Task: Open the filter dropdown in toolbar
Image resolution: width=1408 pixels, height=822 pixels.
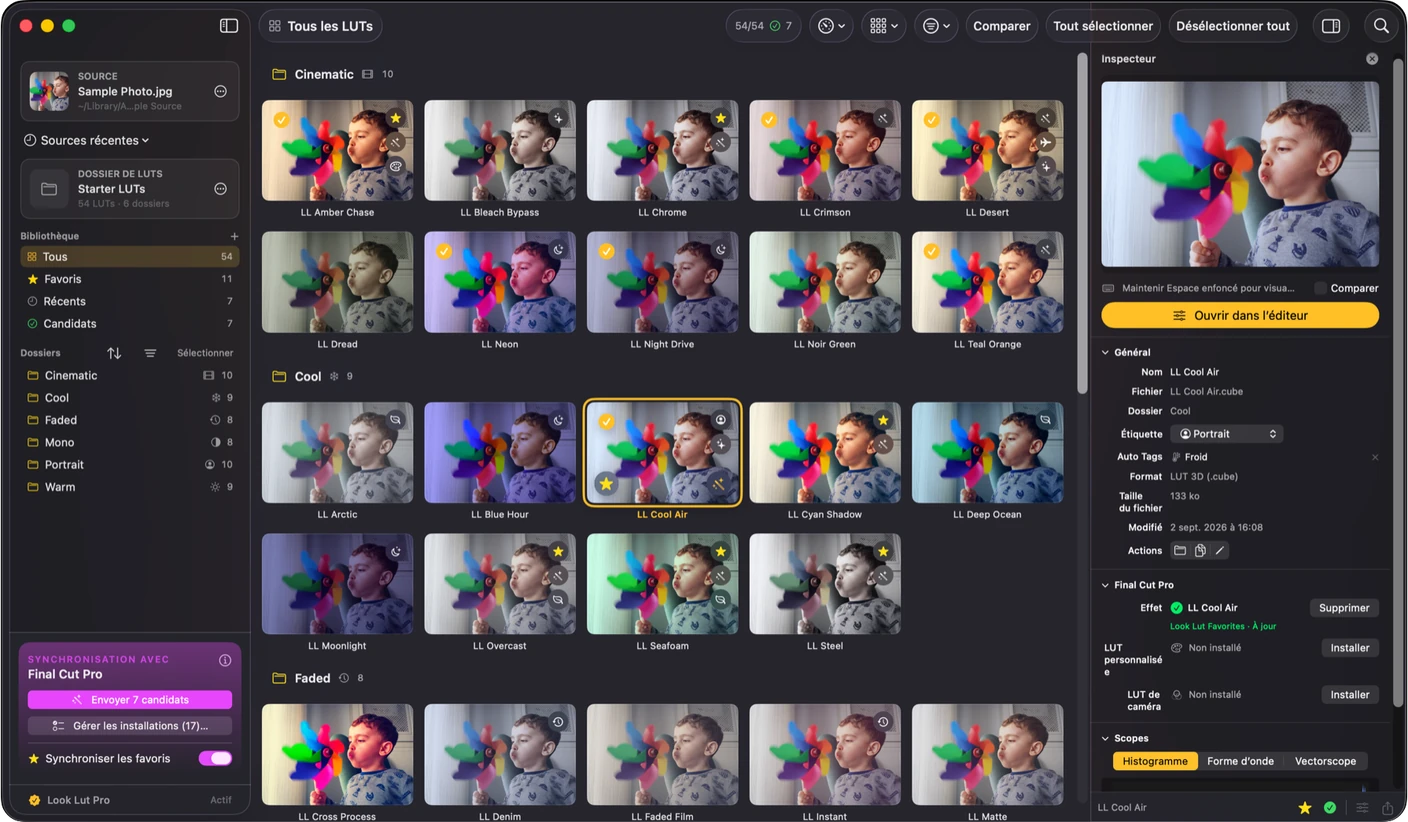Action: [x=936, y=26]
